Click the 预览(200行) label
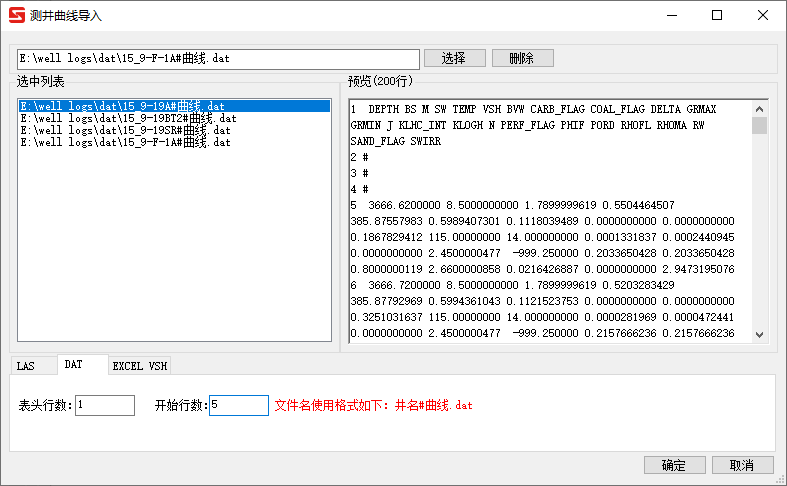 (x=380, y=81)
